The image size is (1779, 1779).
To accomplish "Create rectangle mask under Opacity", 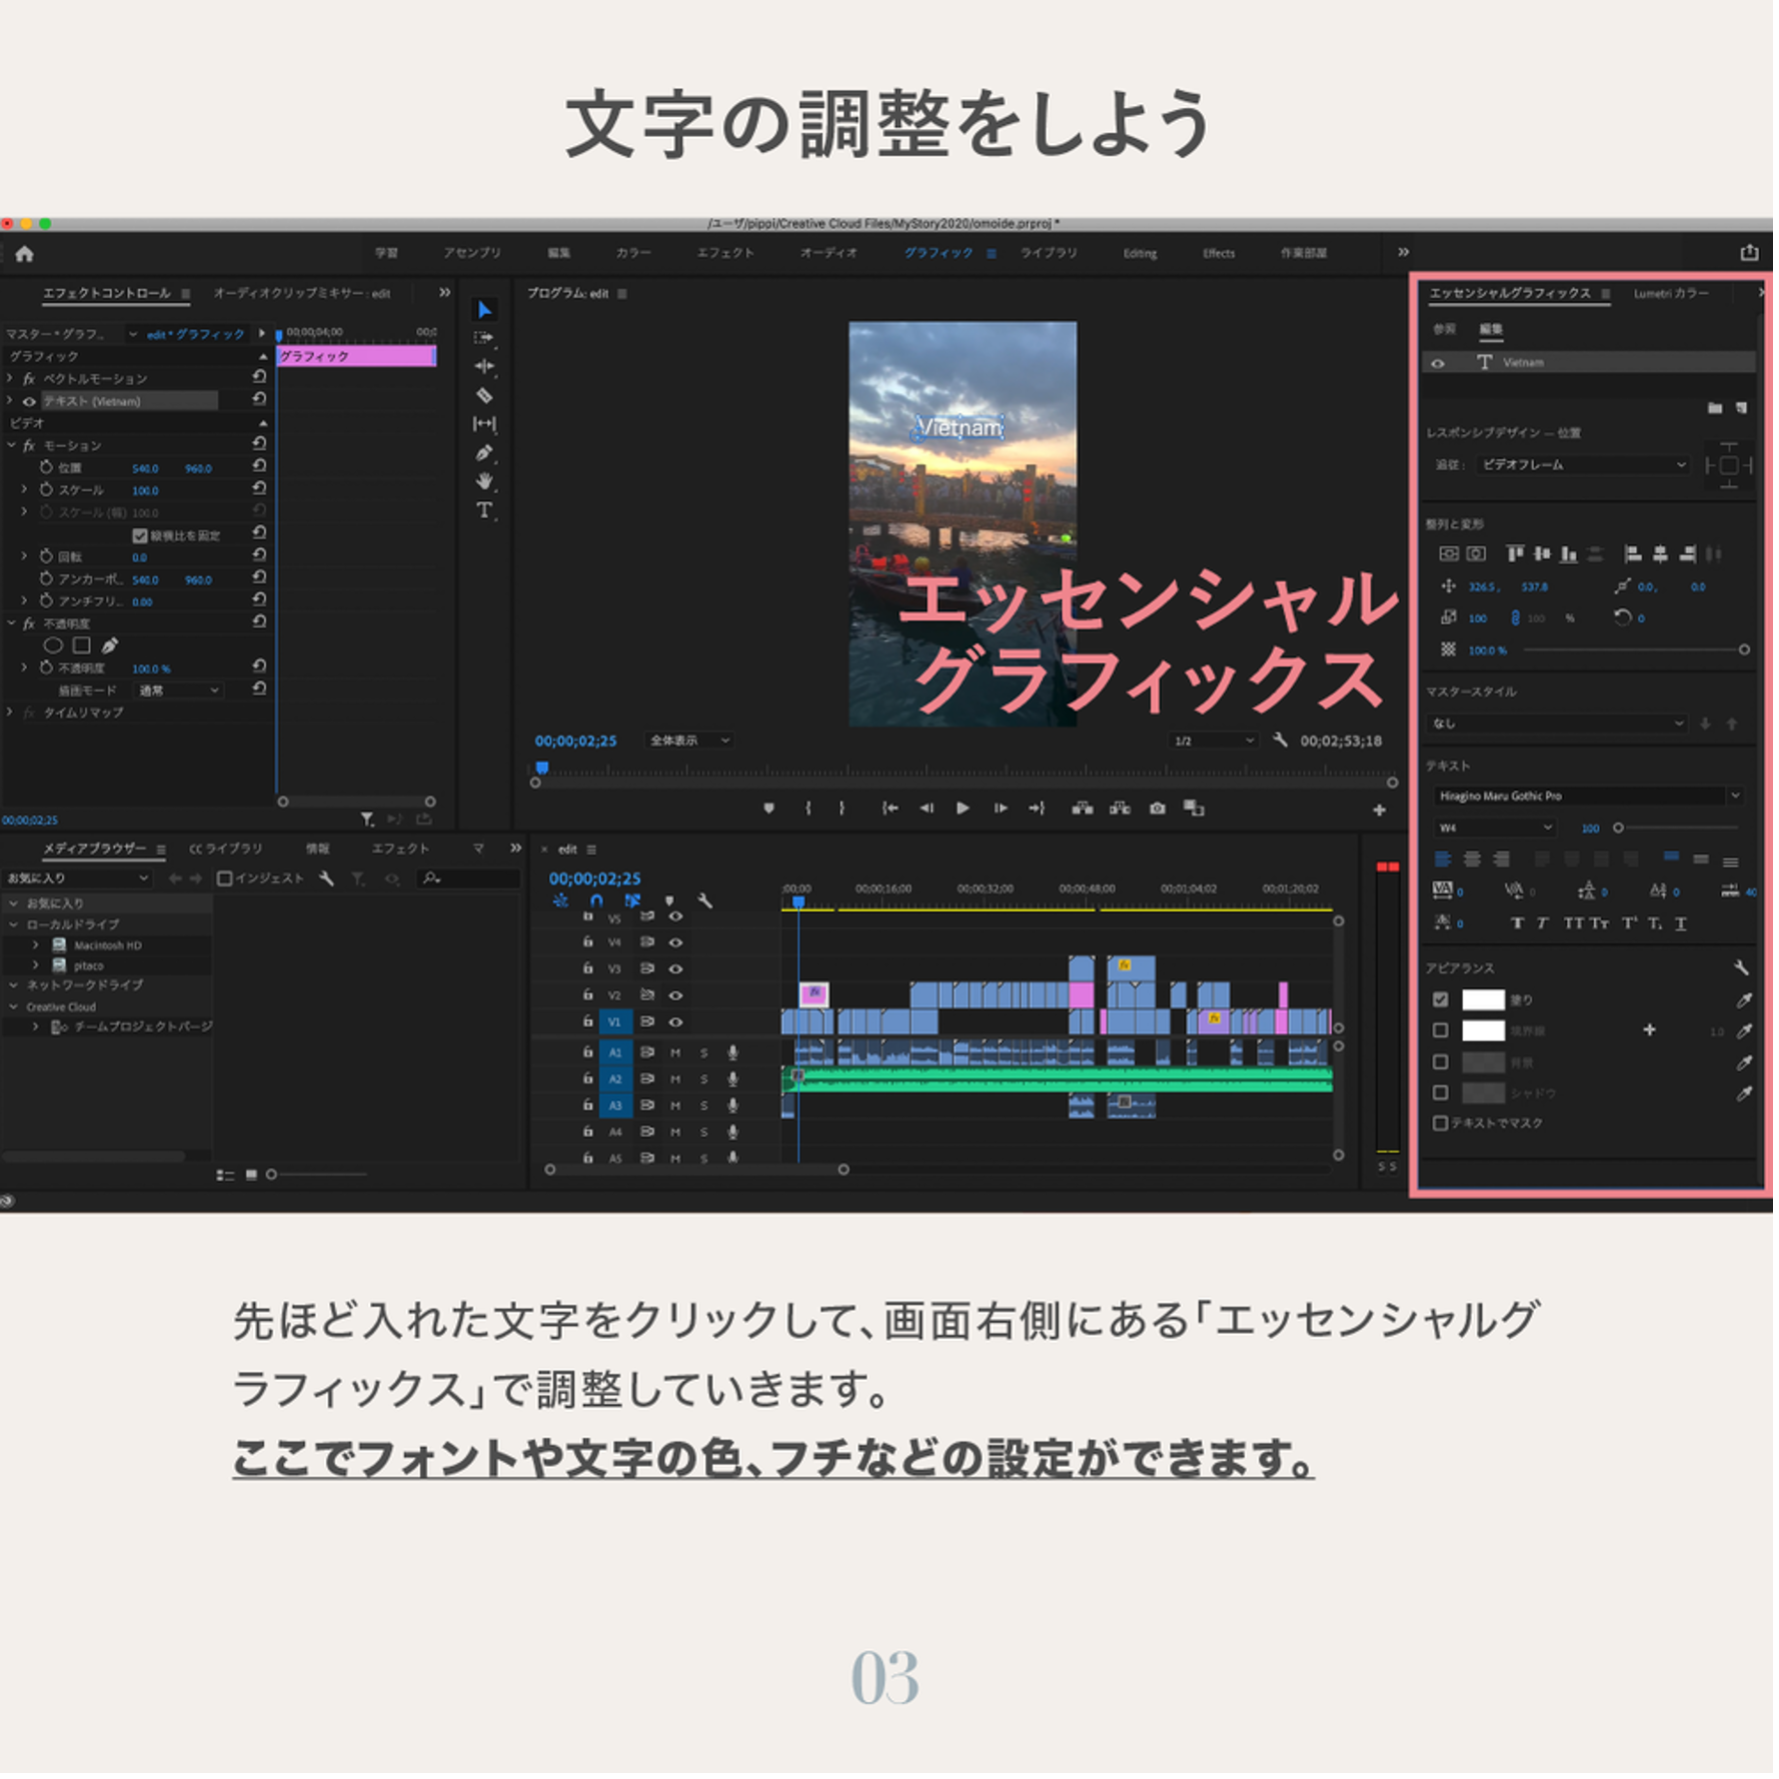I will click(82, 647).
